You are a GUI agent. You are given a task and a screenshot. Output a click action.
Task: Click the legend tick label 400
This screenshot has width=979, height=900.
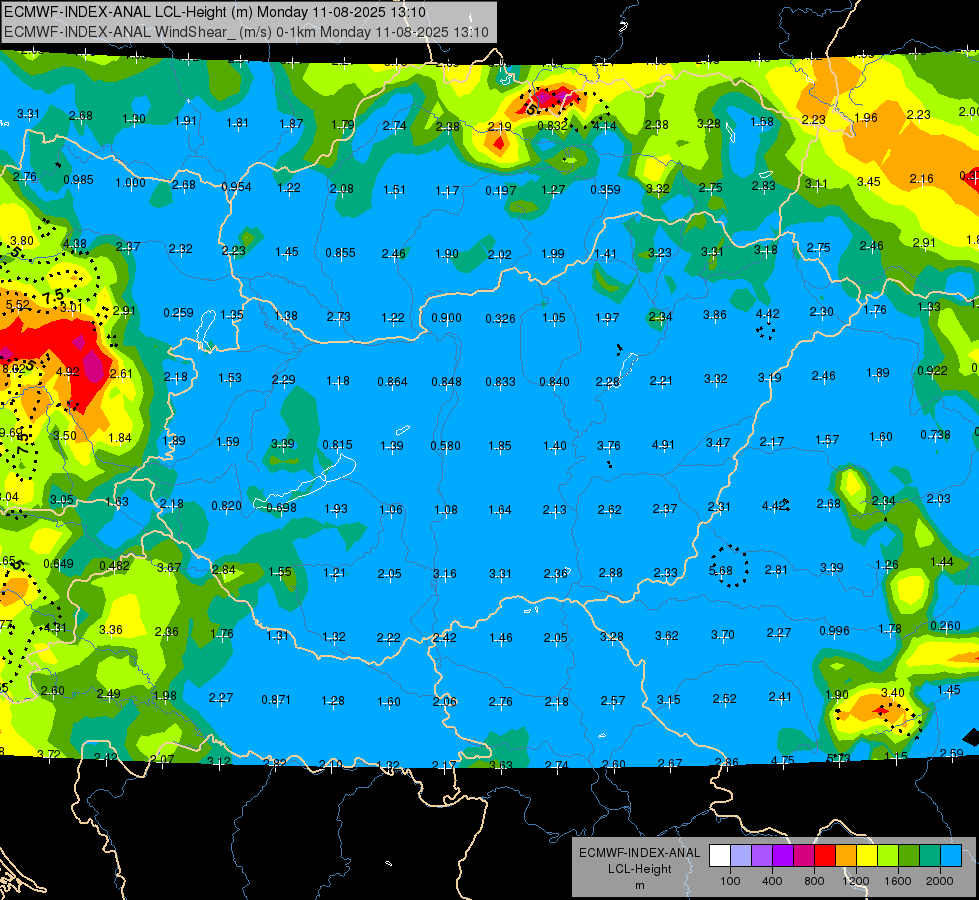click(772, 881)
